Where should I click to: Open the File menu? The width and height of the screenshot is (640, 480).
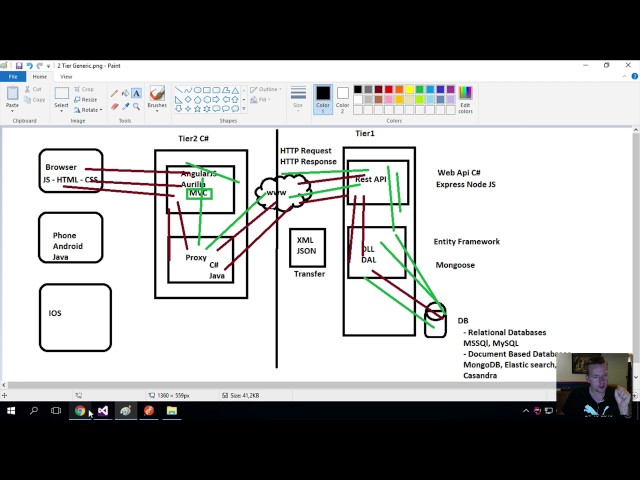pyautogui.click(x=13, y=76)
